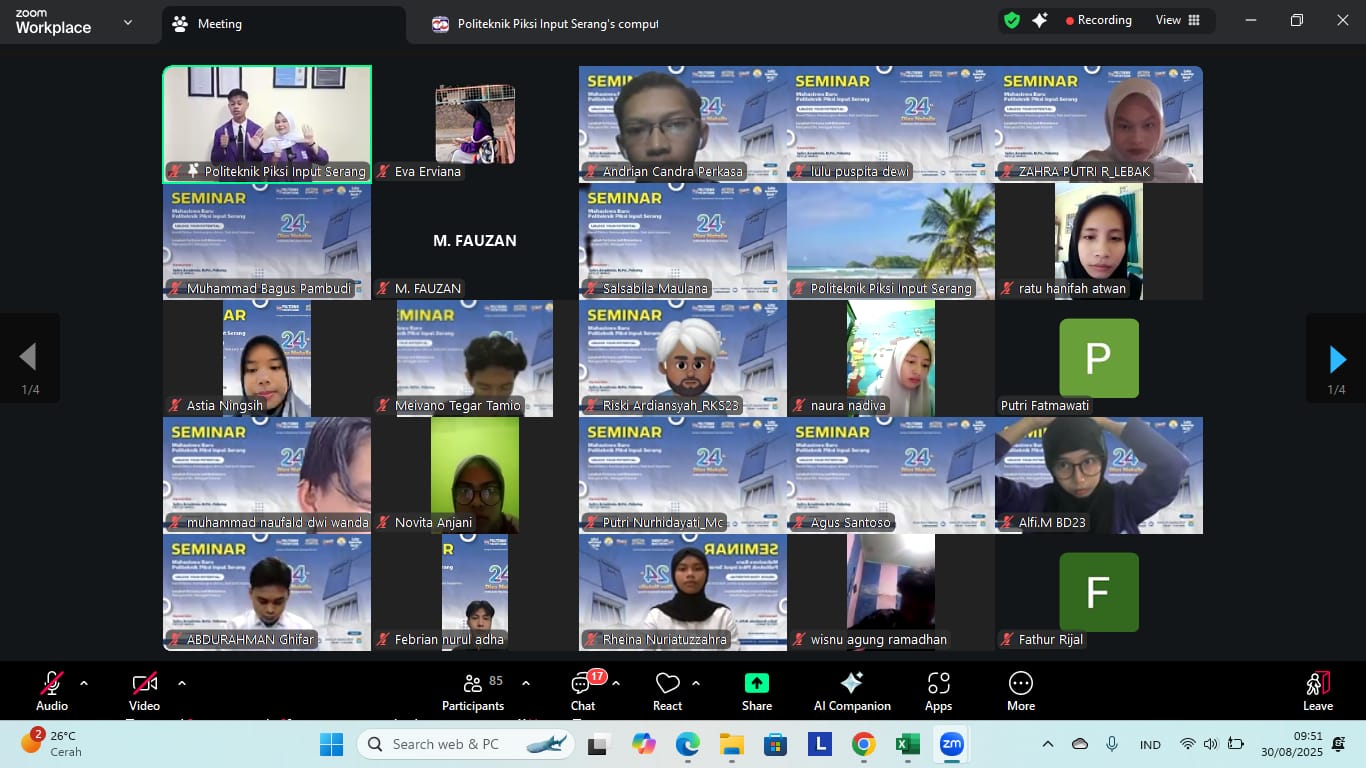Open the View layout dropdown
This screenshot has width=1366, height=768.
pos(1178,20)
